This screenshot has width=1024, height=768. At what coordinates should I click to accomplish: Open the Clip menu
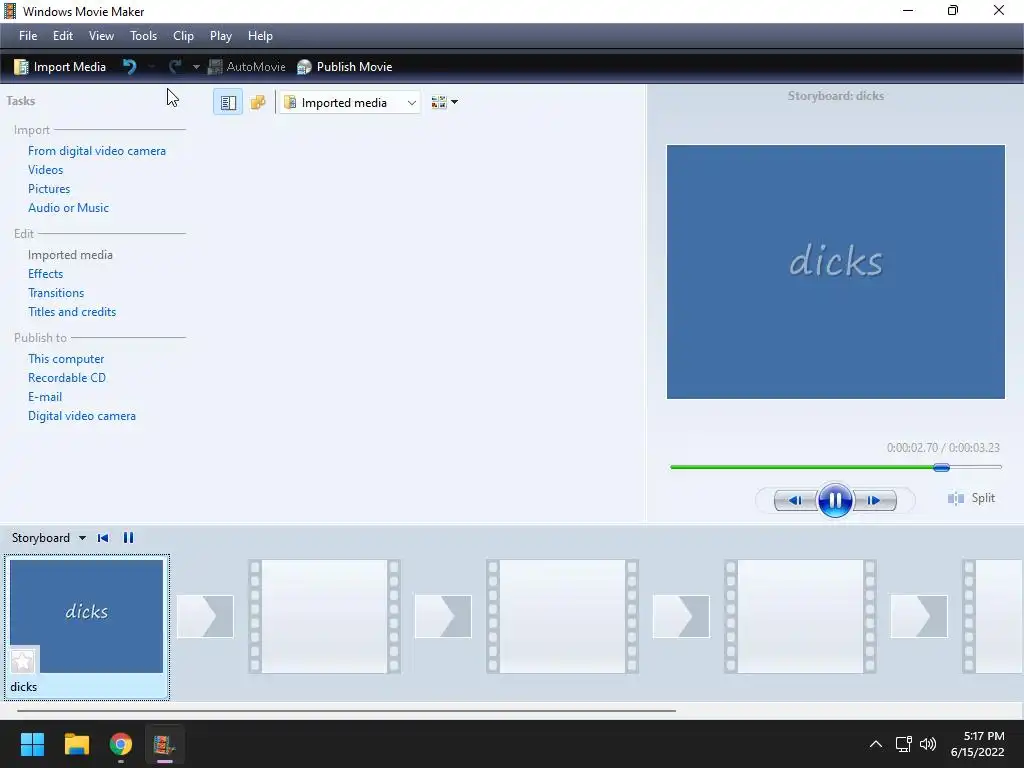pos(183,36)
